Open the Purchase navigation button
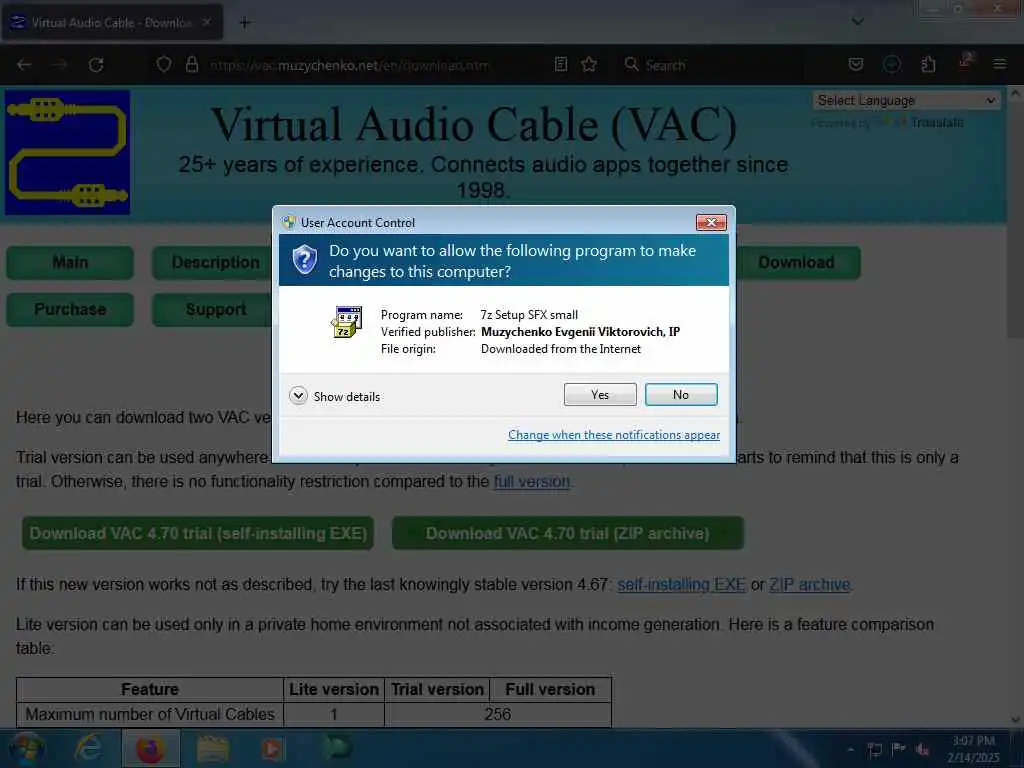This screenshot has height=768, width=1024. click(70, 310)
